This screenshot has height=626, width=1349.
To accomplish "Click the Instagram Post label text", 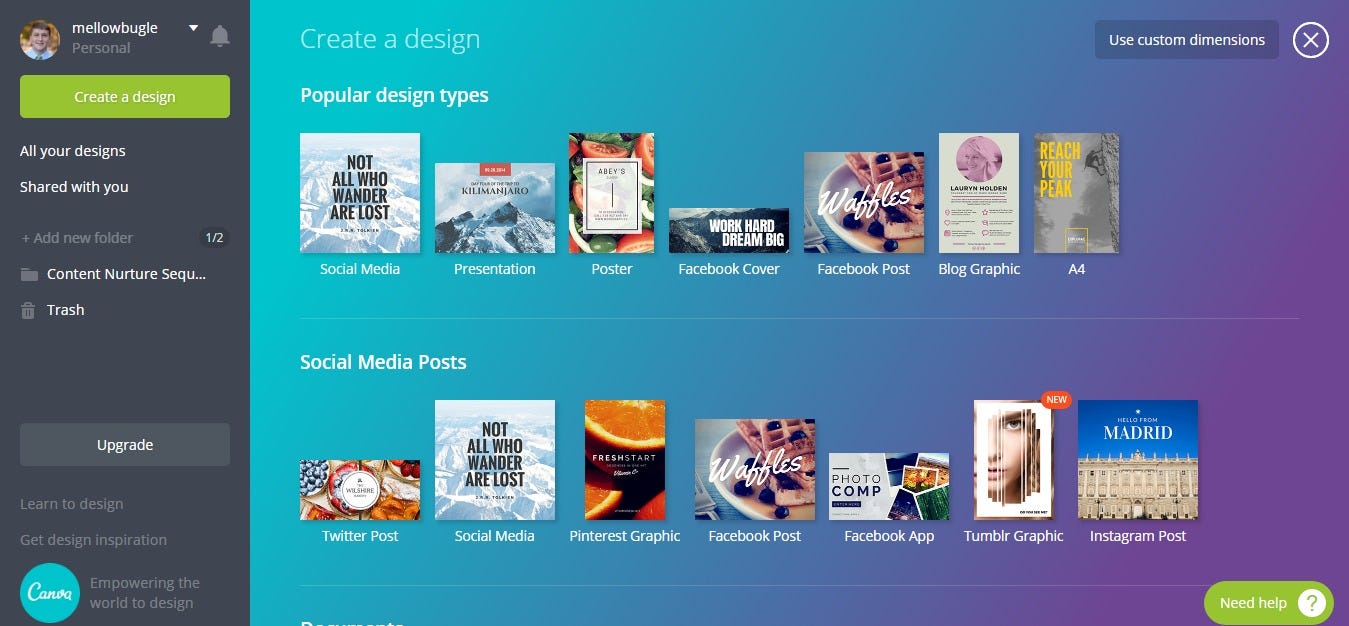I will [1138, 536].
